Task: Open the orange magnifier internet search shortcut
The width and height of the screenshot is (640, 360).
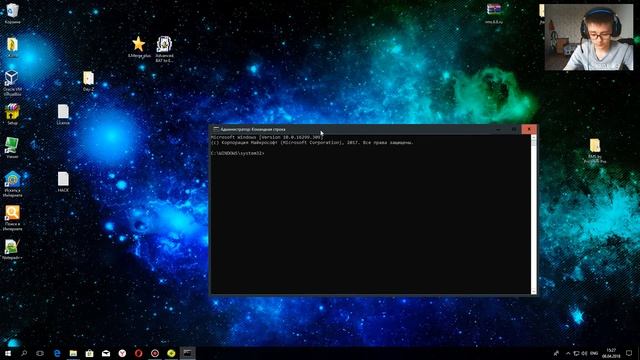Action: coord(12,218)
